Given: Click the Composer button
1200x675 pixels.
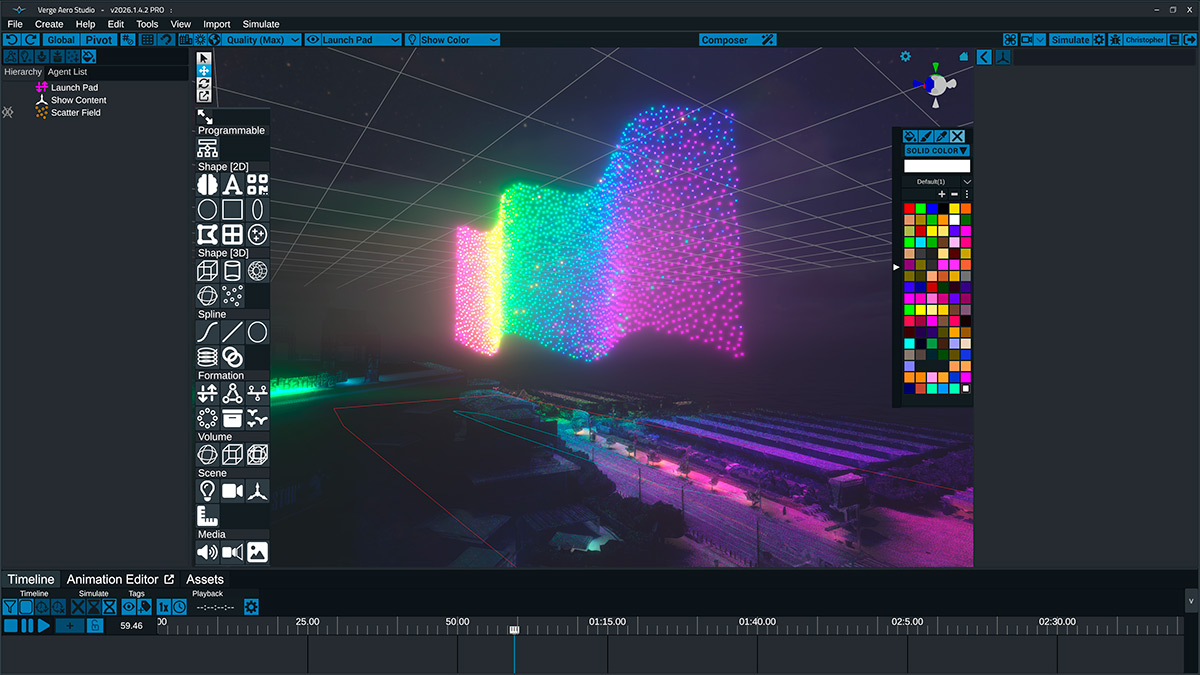Looking at the screenshot, I should coord(737,40).
